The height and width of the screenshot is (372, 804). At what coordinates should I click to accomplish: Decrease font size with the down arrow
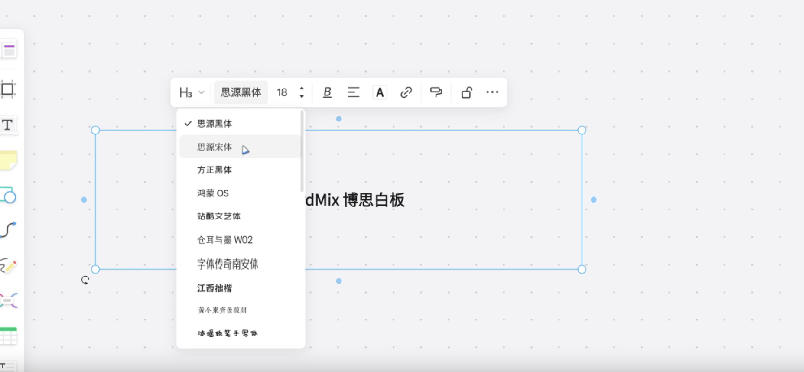pyautogui.click(x=302, y=96)
